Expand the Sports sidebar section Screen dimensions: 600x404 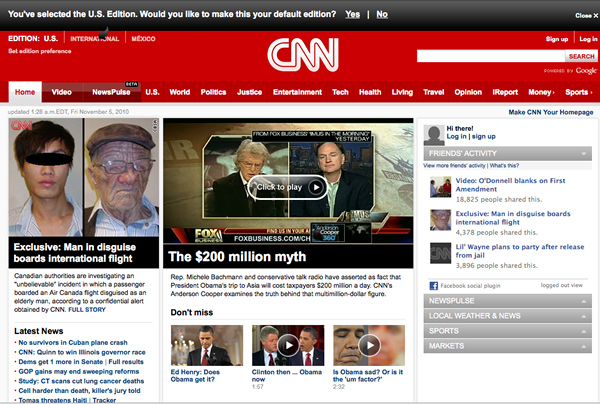tap(507, 331)
